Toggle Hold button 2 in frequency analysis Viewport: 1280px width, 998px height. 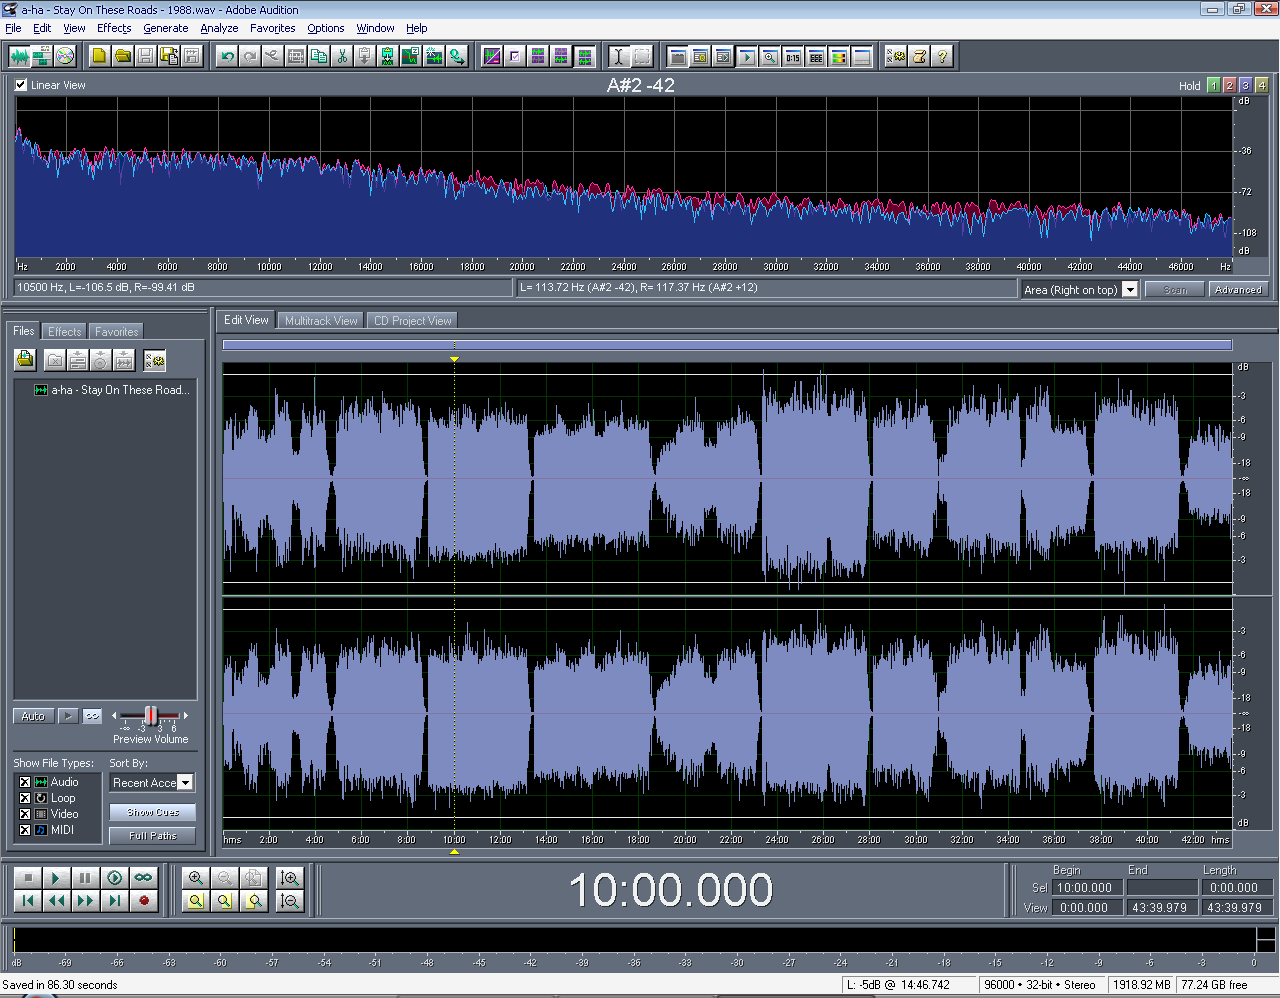click(x=1230, y=85)
